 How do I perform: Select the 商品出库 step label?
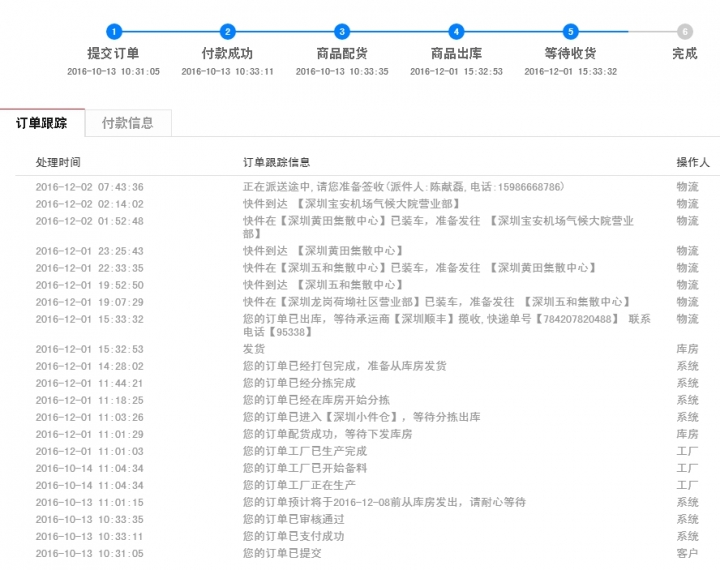(456, 53)
